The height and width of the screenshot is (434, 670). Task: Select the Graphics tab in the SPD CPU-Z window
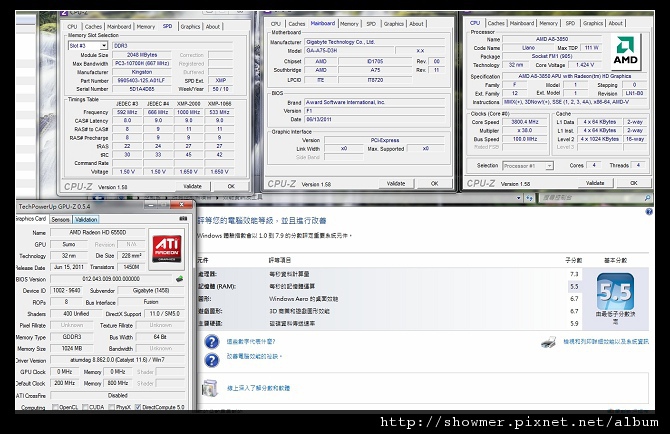(x=190, y=26)
